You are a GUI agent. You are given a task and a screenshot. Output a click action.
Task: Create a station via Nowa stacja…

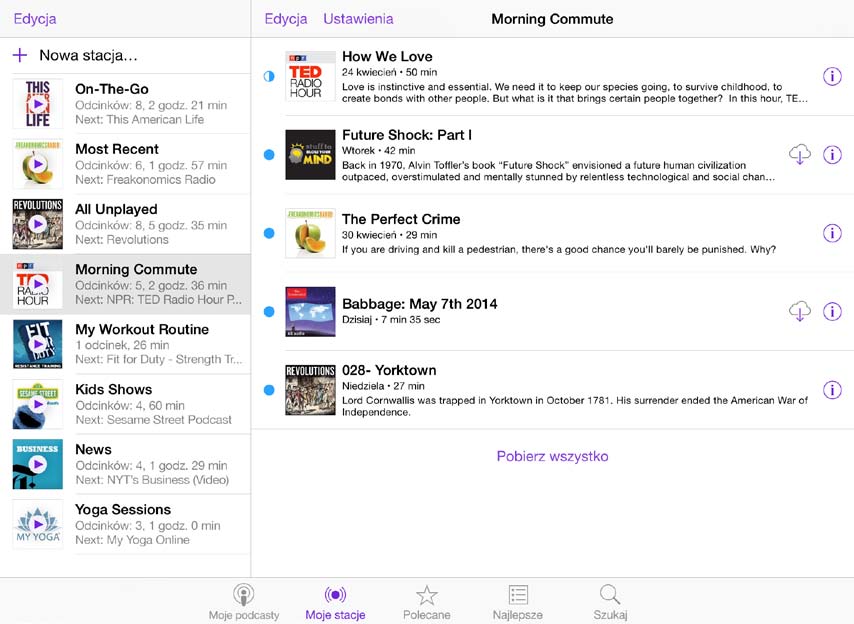88,55
